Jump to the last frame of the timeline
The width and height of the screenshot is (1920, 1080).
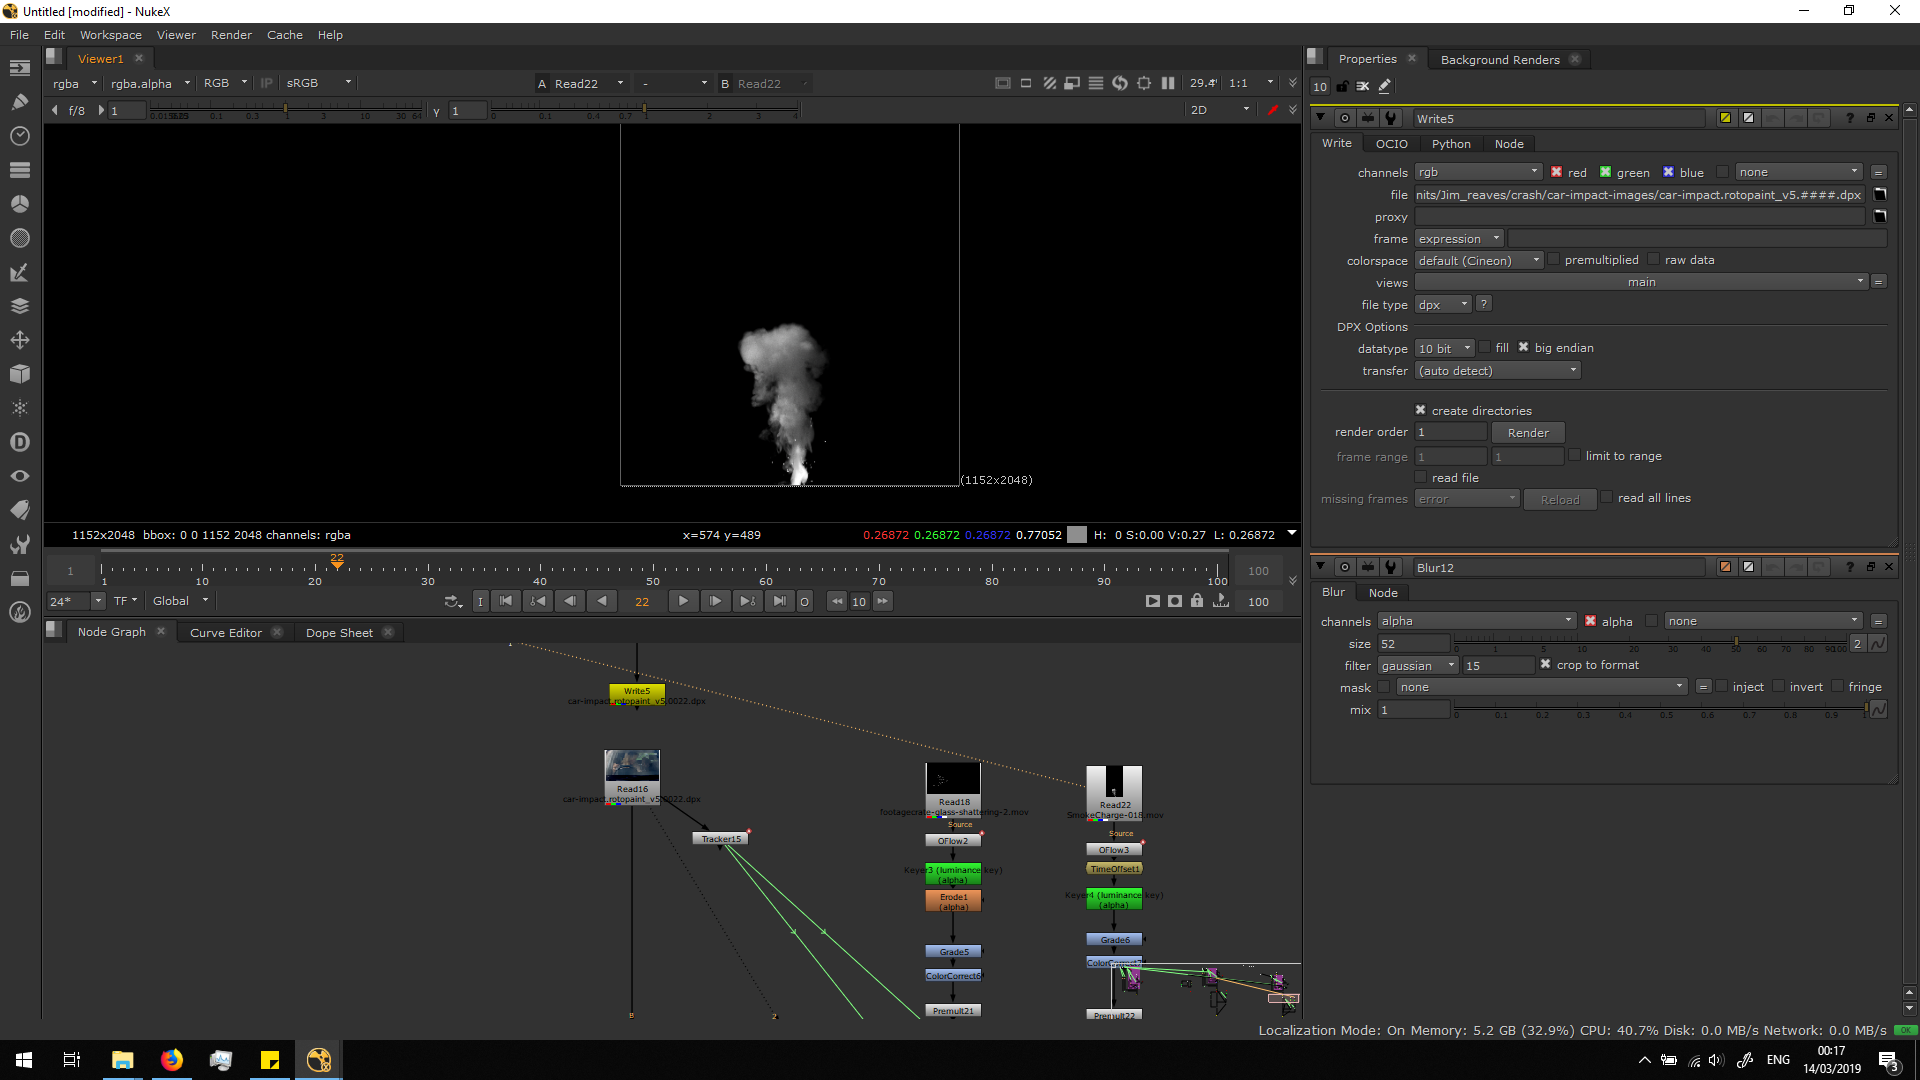[779, 601]
